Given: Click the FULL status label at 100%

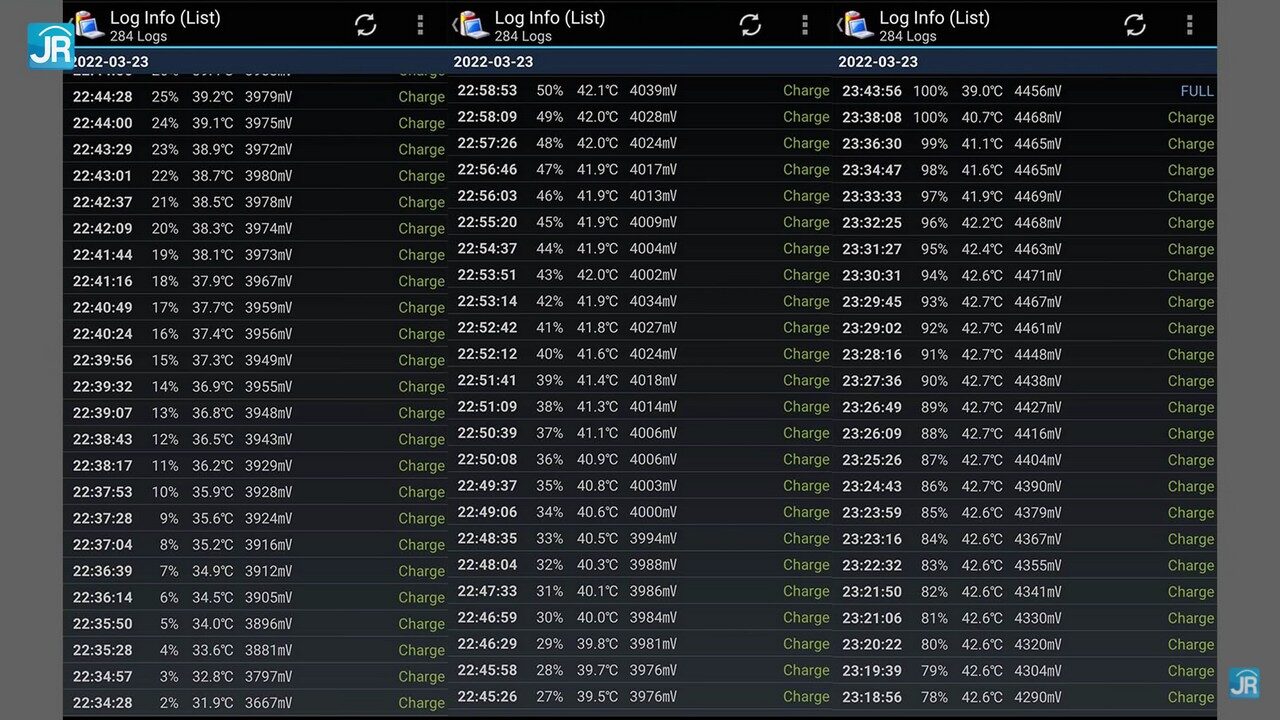Looking at the screenshot, I should (1196, 91).
